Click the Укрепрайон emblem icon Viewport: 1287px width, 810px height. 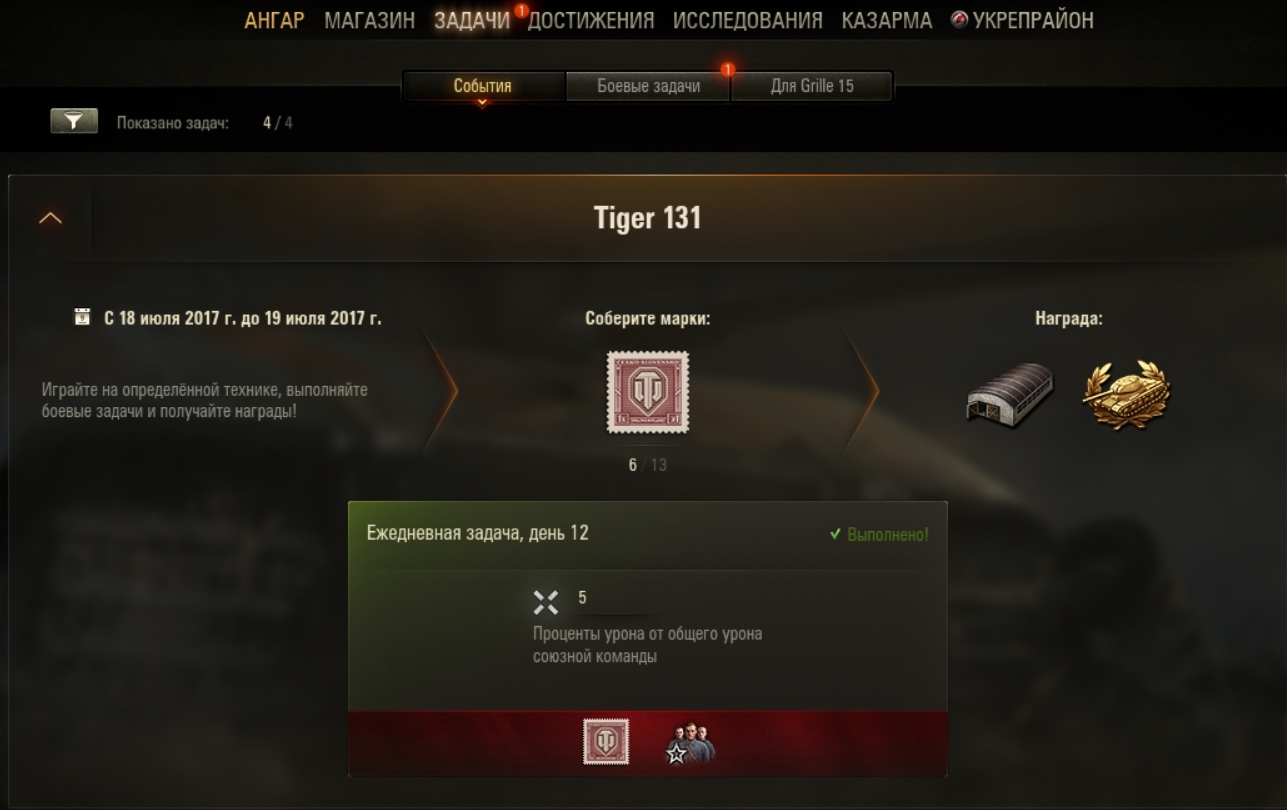[x=959, y=20]
